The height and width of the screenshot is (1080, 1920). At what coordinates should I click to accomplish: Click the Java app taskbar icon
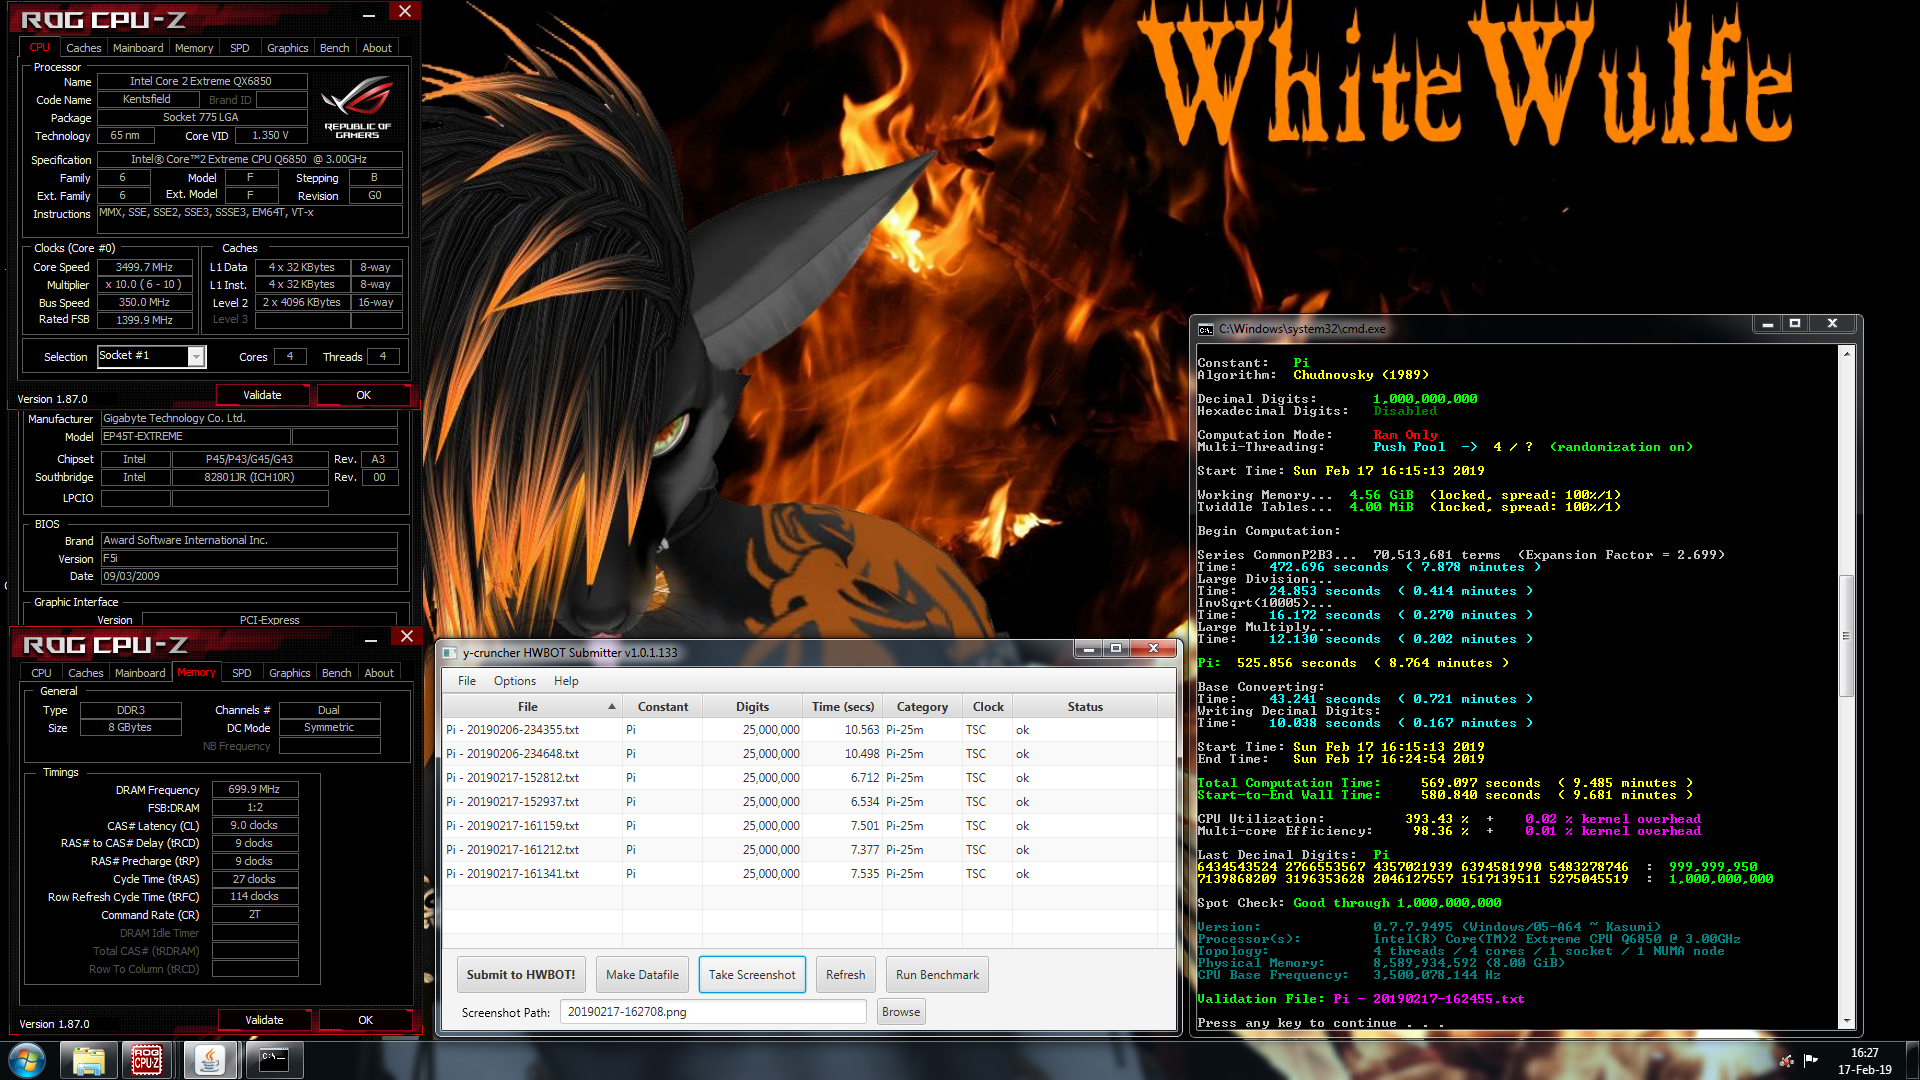point(210,1060)
